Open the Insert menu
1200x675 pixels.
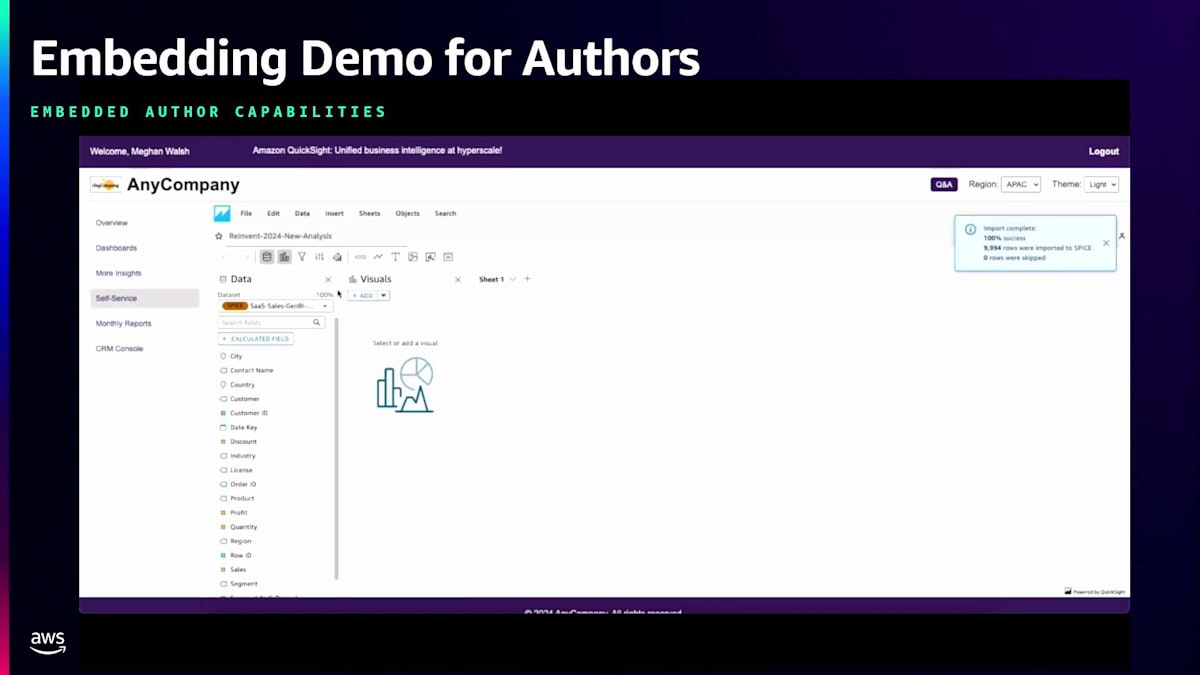tap(334, 213)
